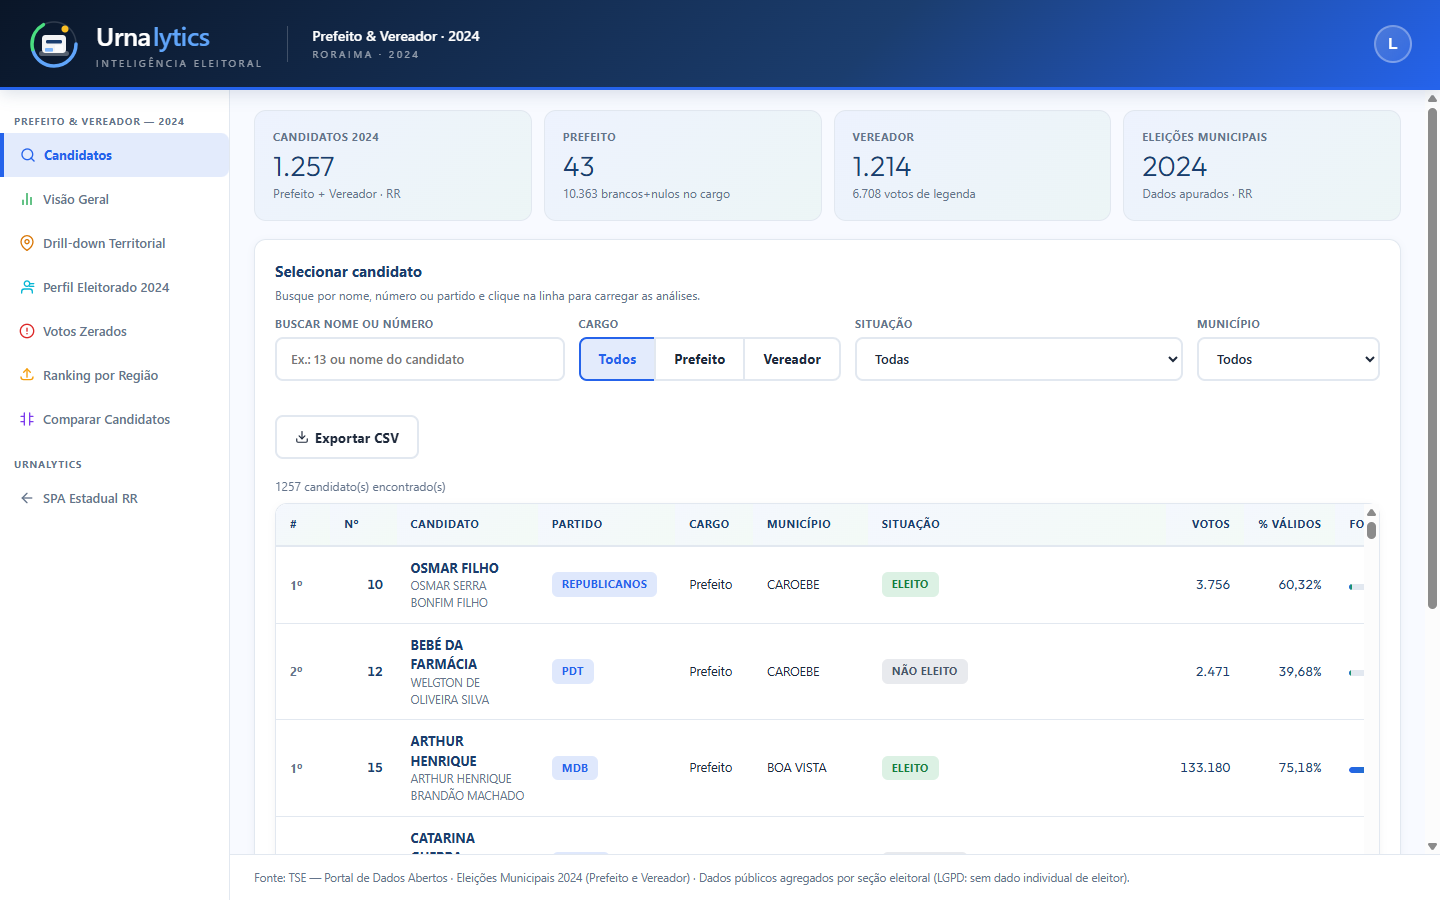Click the Votos Zerados alert circle icon
The height and width of the screenshot is (900, 1440).
(27, 331)
